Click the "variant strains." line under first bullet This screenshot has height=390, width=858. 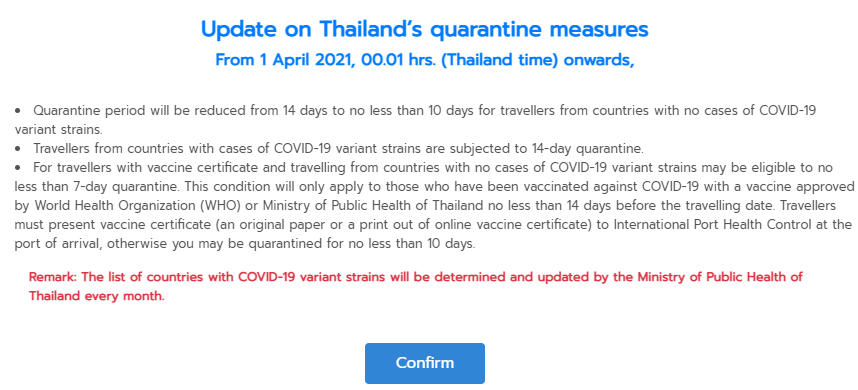pos(58,130)
